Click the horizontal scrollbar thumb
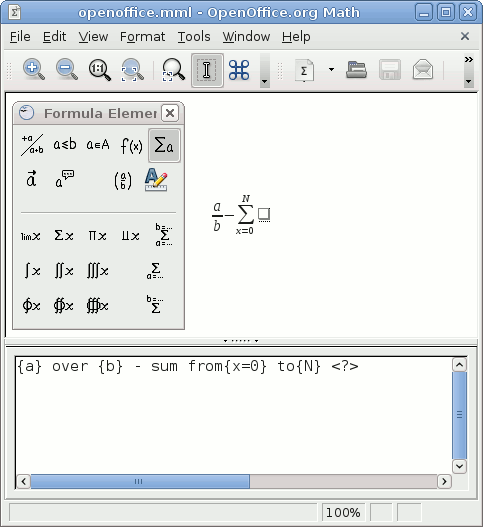483x527 pixels. pyautogui.click(x=140, y=481)
